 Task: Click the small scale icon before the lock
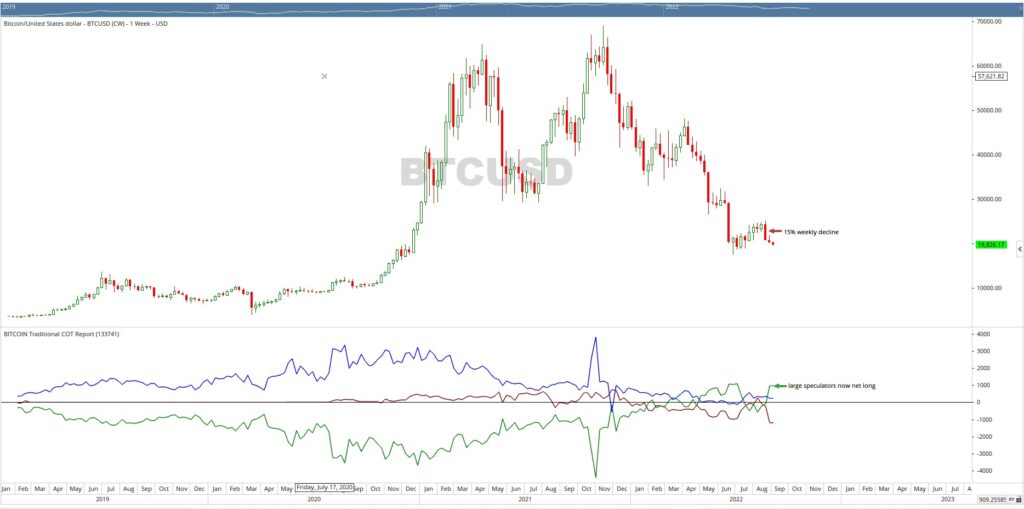tap(1012, 499)
